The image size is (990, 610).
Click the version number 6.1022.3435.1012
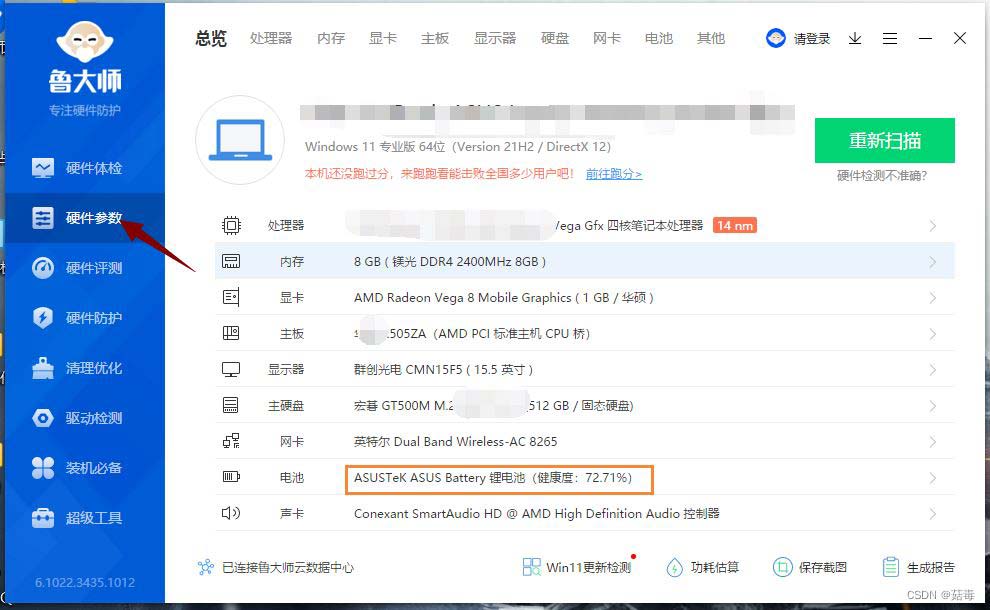point(85,582)
